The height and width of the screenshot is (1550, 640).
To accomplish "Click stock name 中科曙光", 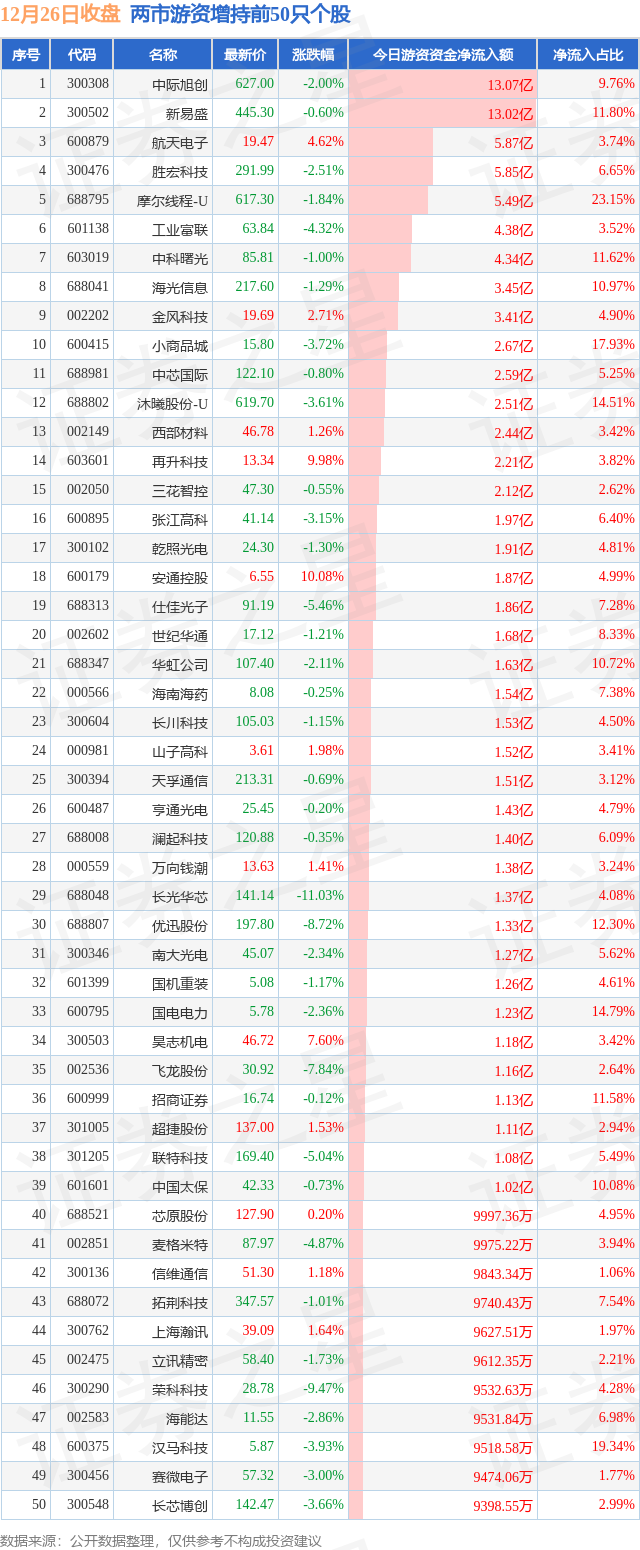I will 180,258.
